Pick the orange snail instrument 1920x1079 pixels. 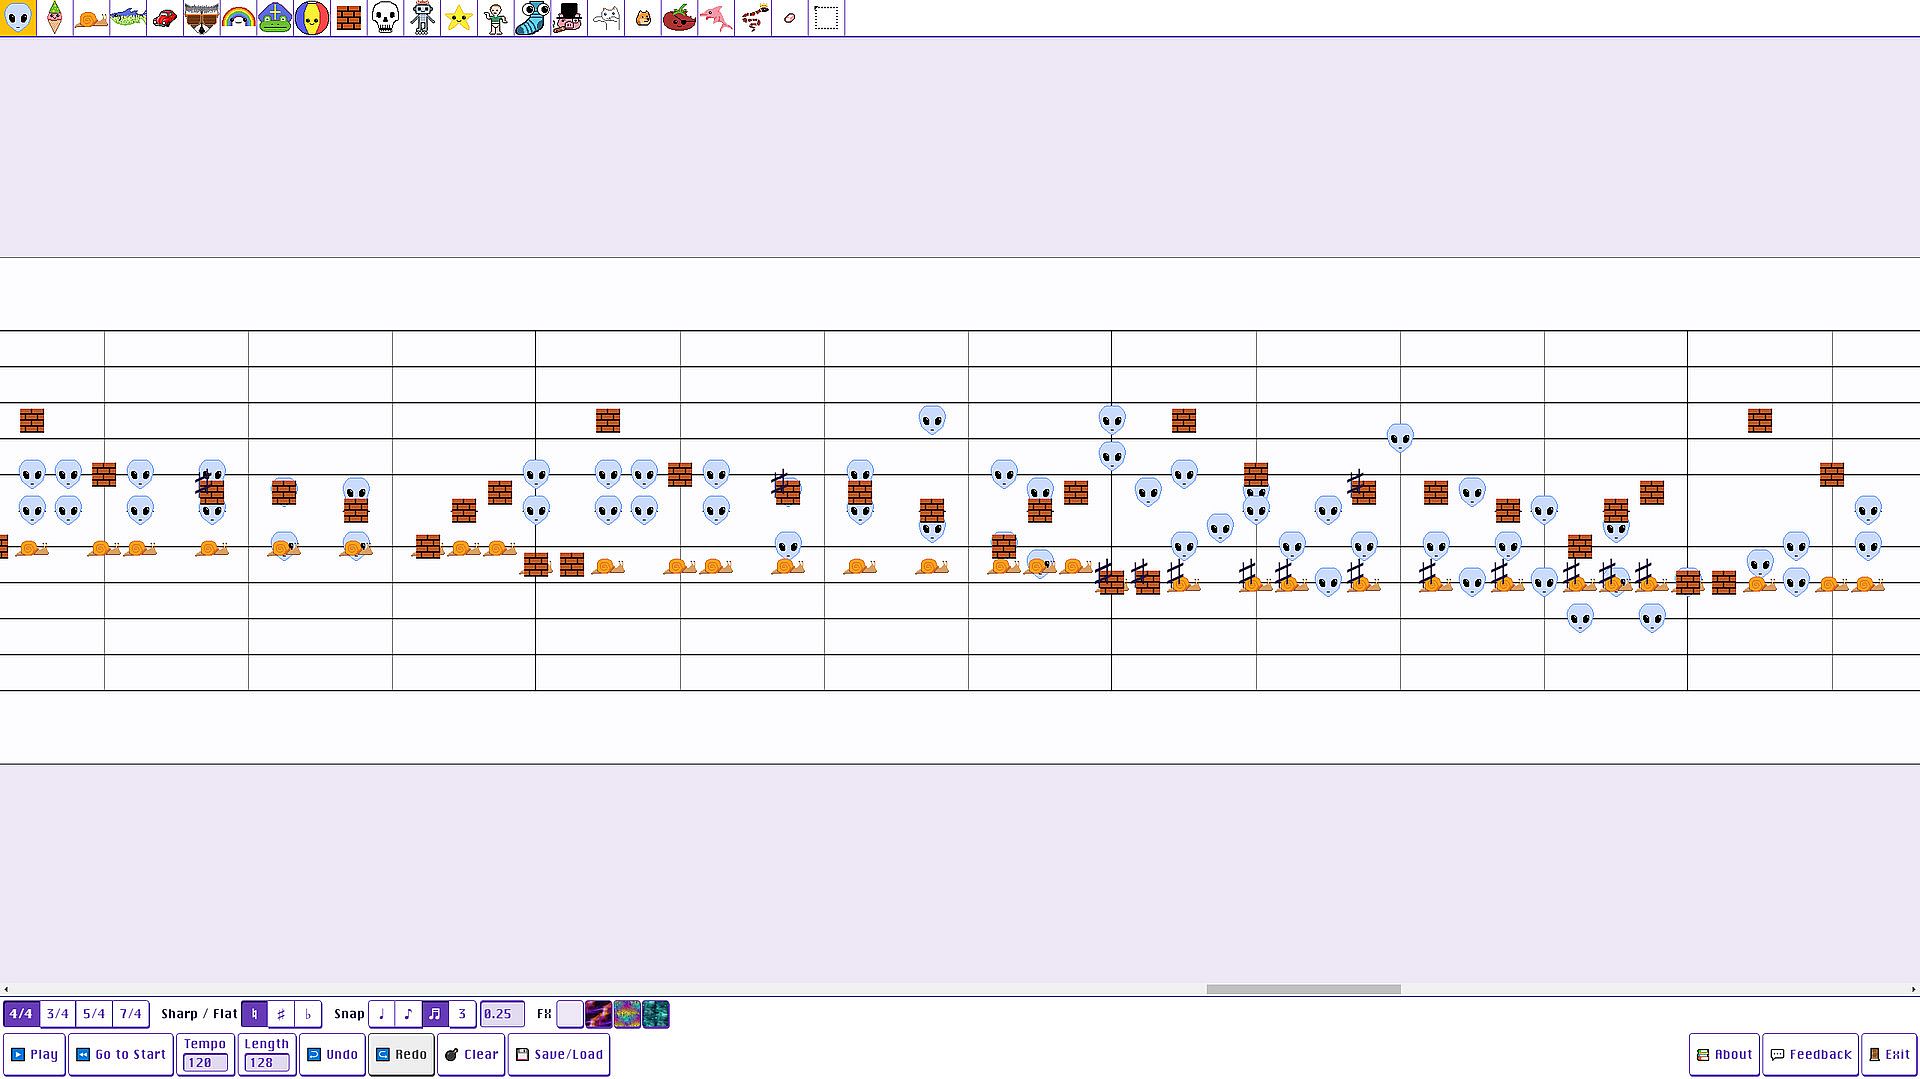pyautogui.click(x=92, y=18)
